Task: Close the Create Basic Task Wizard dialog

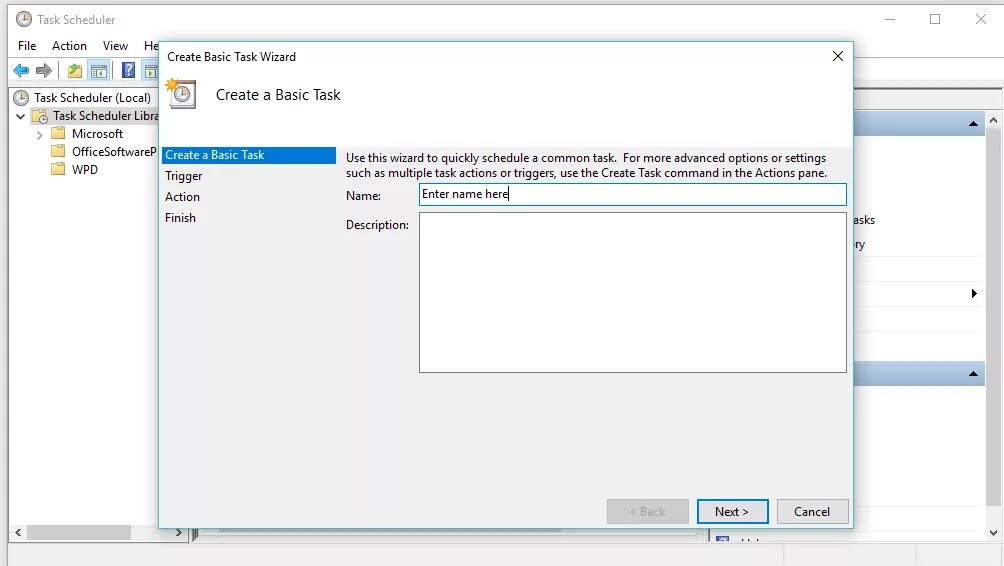Action: 838,56
